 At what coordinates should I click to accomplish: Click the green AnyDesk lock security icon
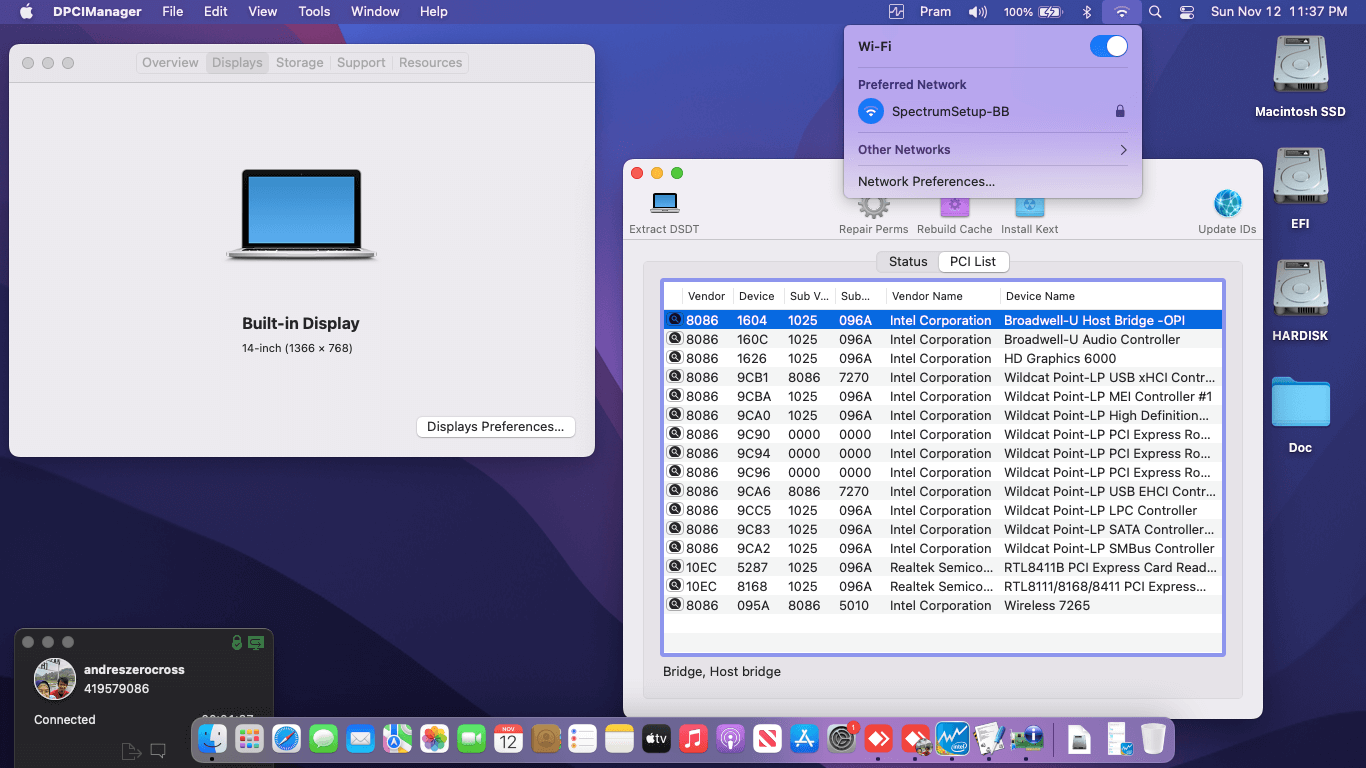tap(237, 643)
